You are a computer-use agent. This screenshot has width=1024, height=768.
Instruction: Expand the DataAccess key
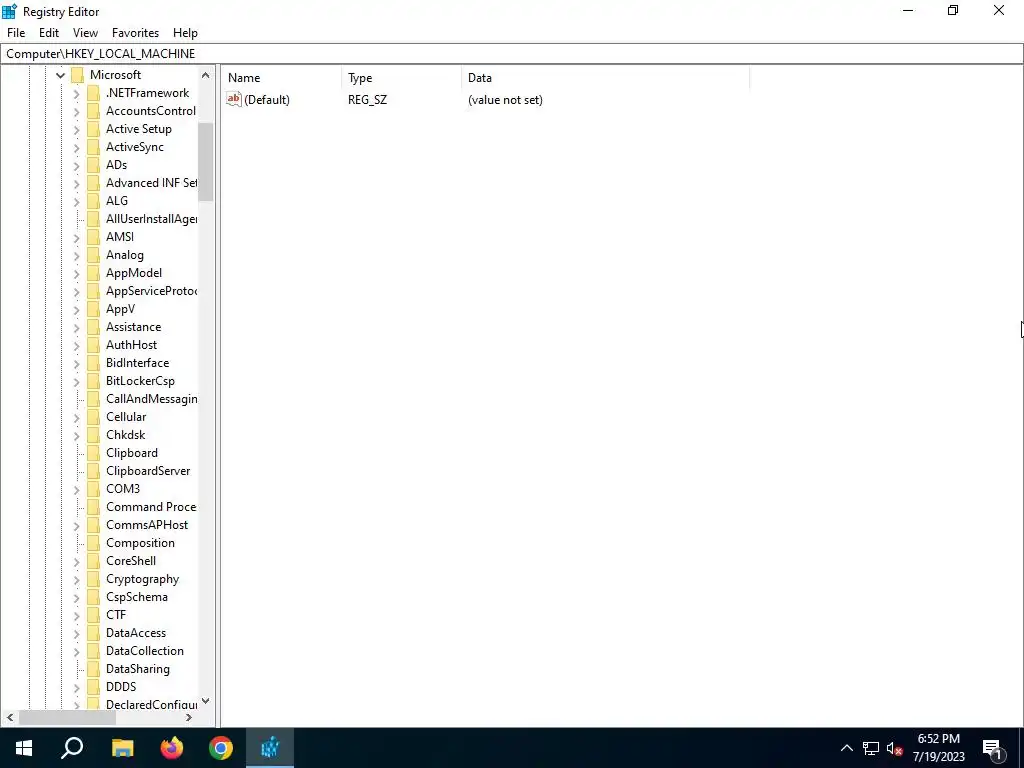76,633
